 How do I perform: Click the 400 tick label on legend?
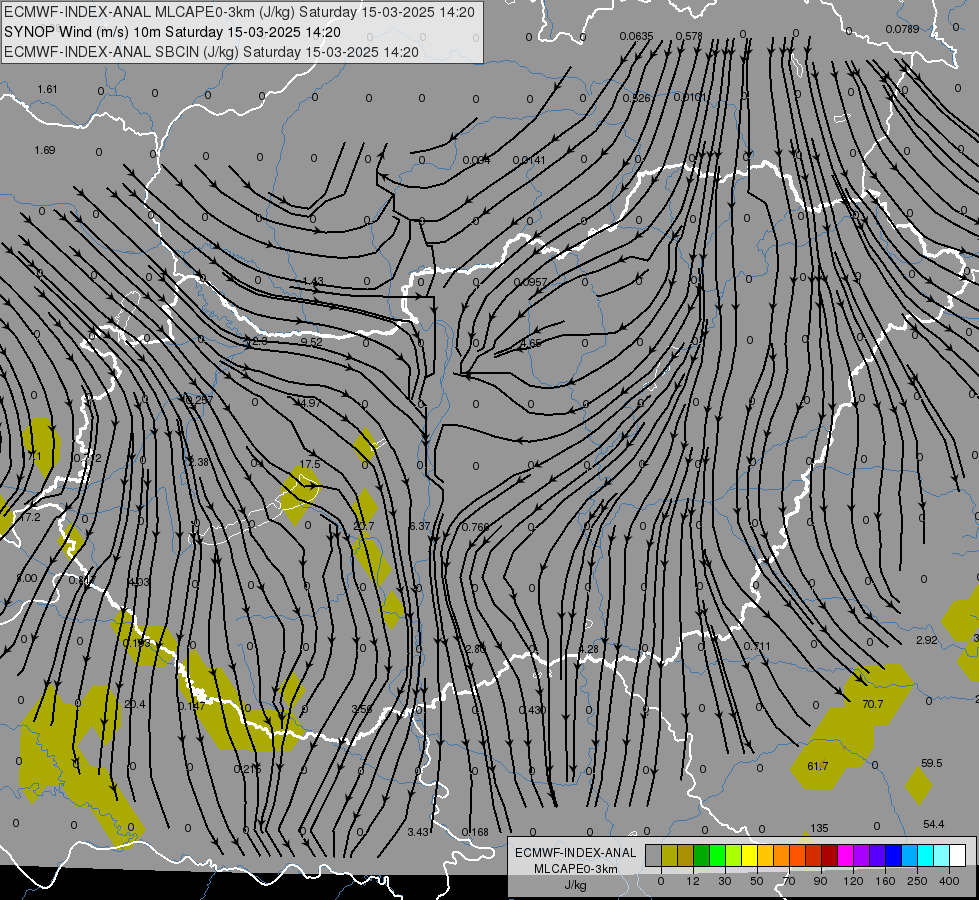click(x=949, y=881)
